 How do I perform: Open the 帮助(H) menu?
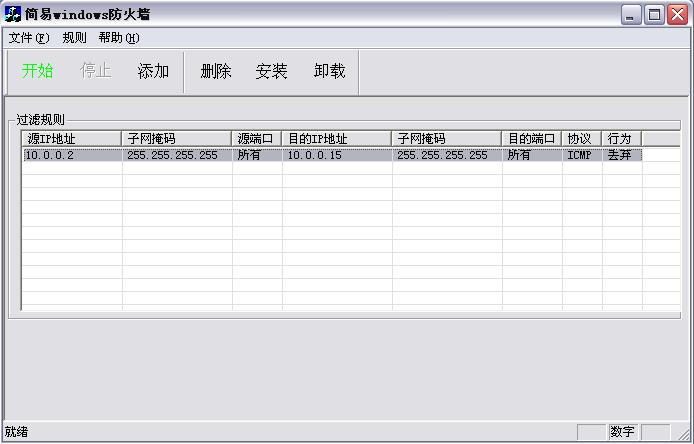point(119,38)
